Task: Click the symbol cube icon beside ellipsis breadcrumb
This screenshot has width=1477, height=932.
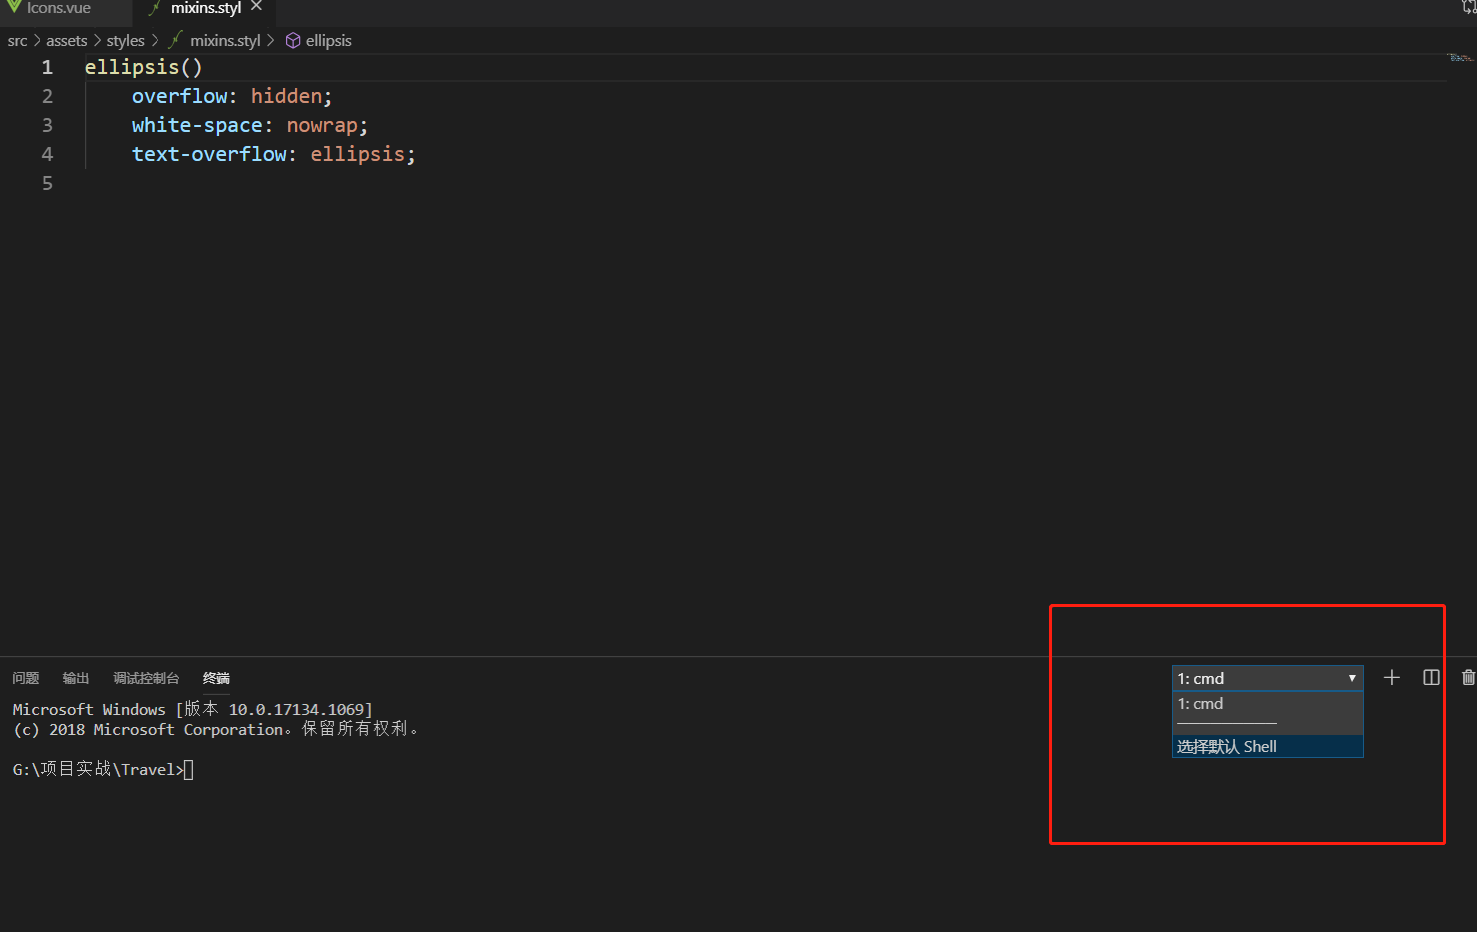Action: tap(291, 40)
